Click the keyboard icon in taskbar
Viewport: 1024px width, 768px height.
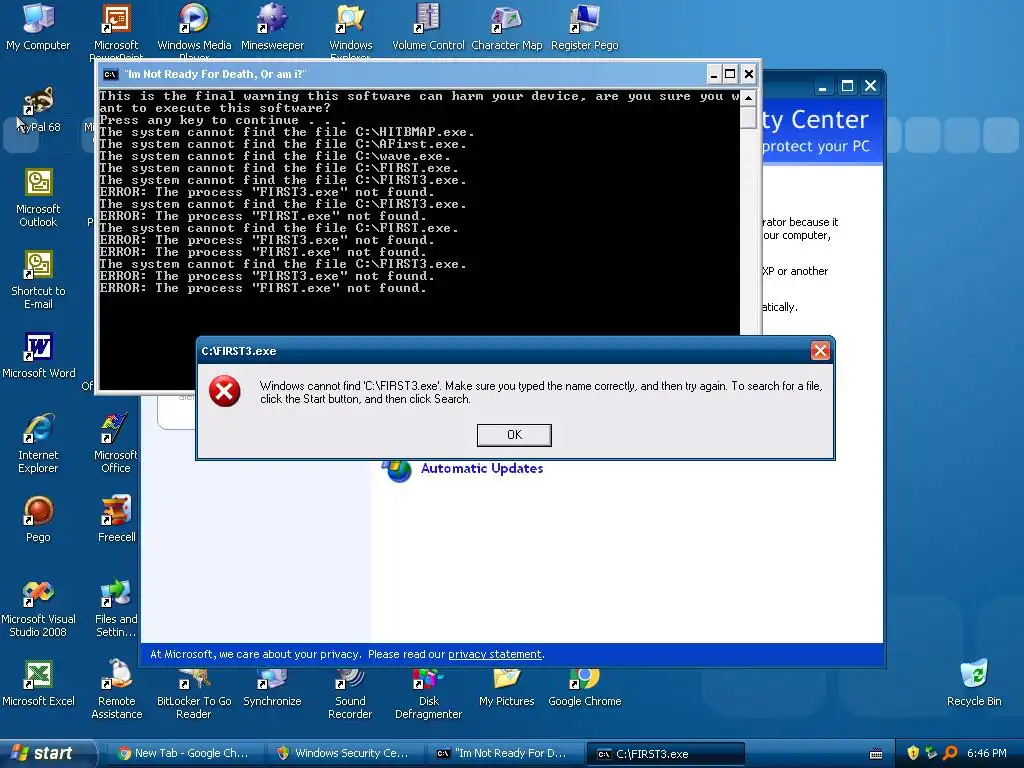(x=876, y=754)
